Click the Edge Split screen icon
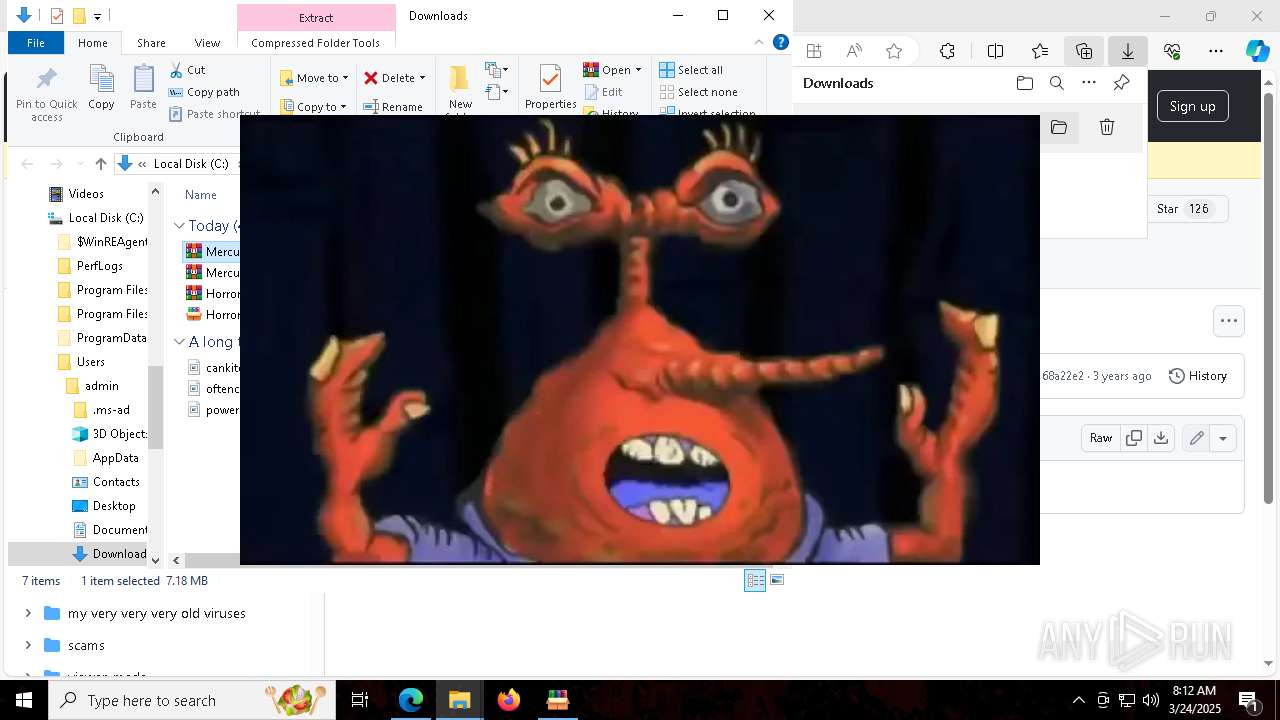Screen dimensions: 1280x720 pos(995,51)
